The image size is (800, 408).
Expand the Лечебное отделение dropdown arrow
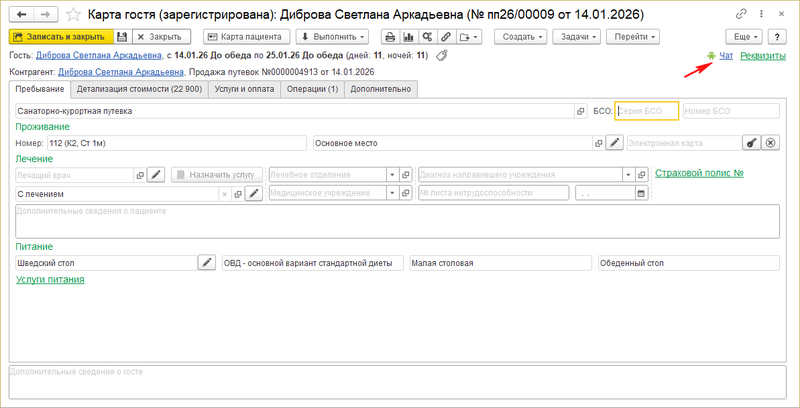pos(392,175)
